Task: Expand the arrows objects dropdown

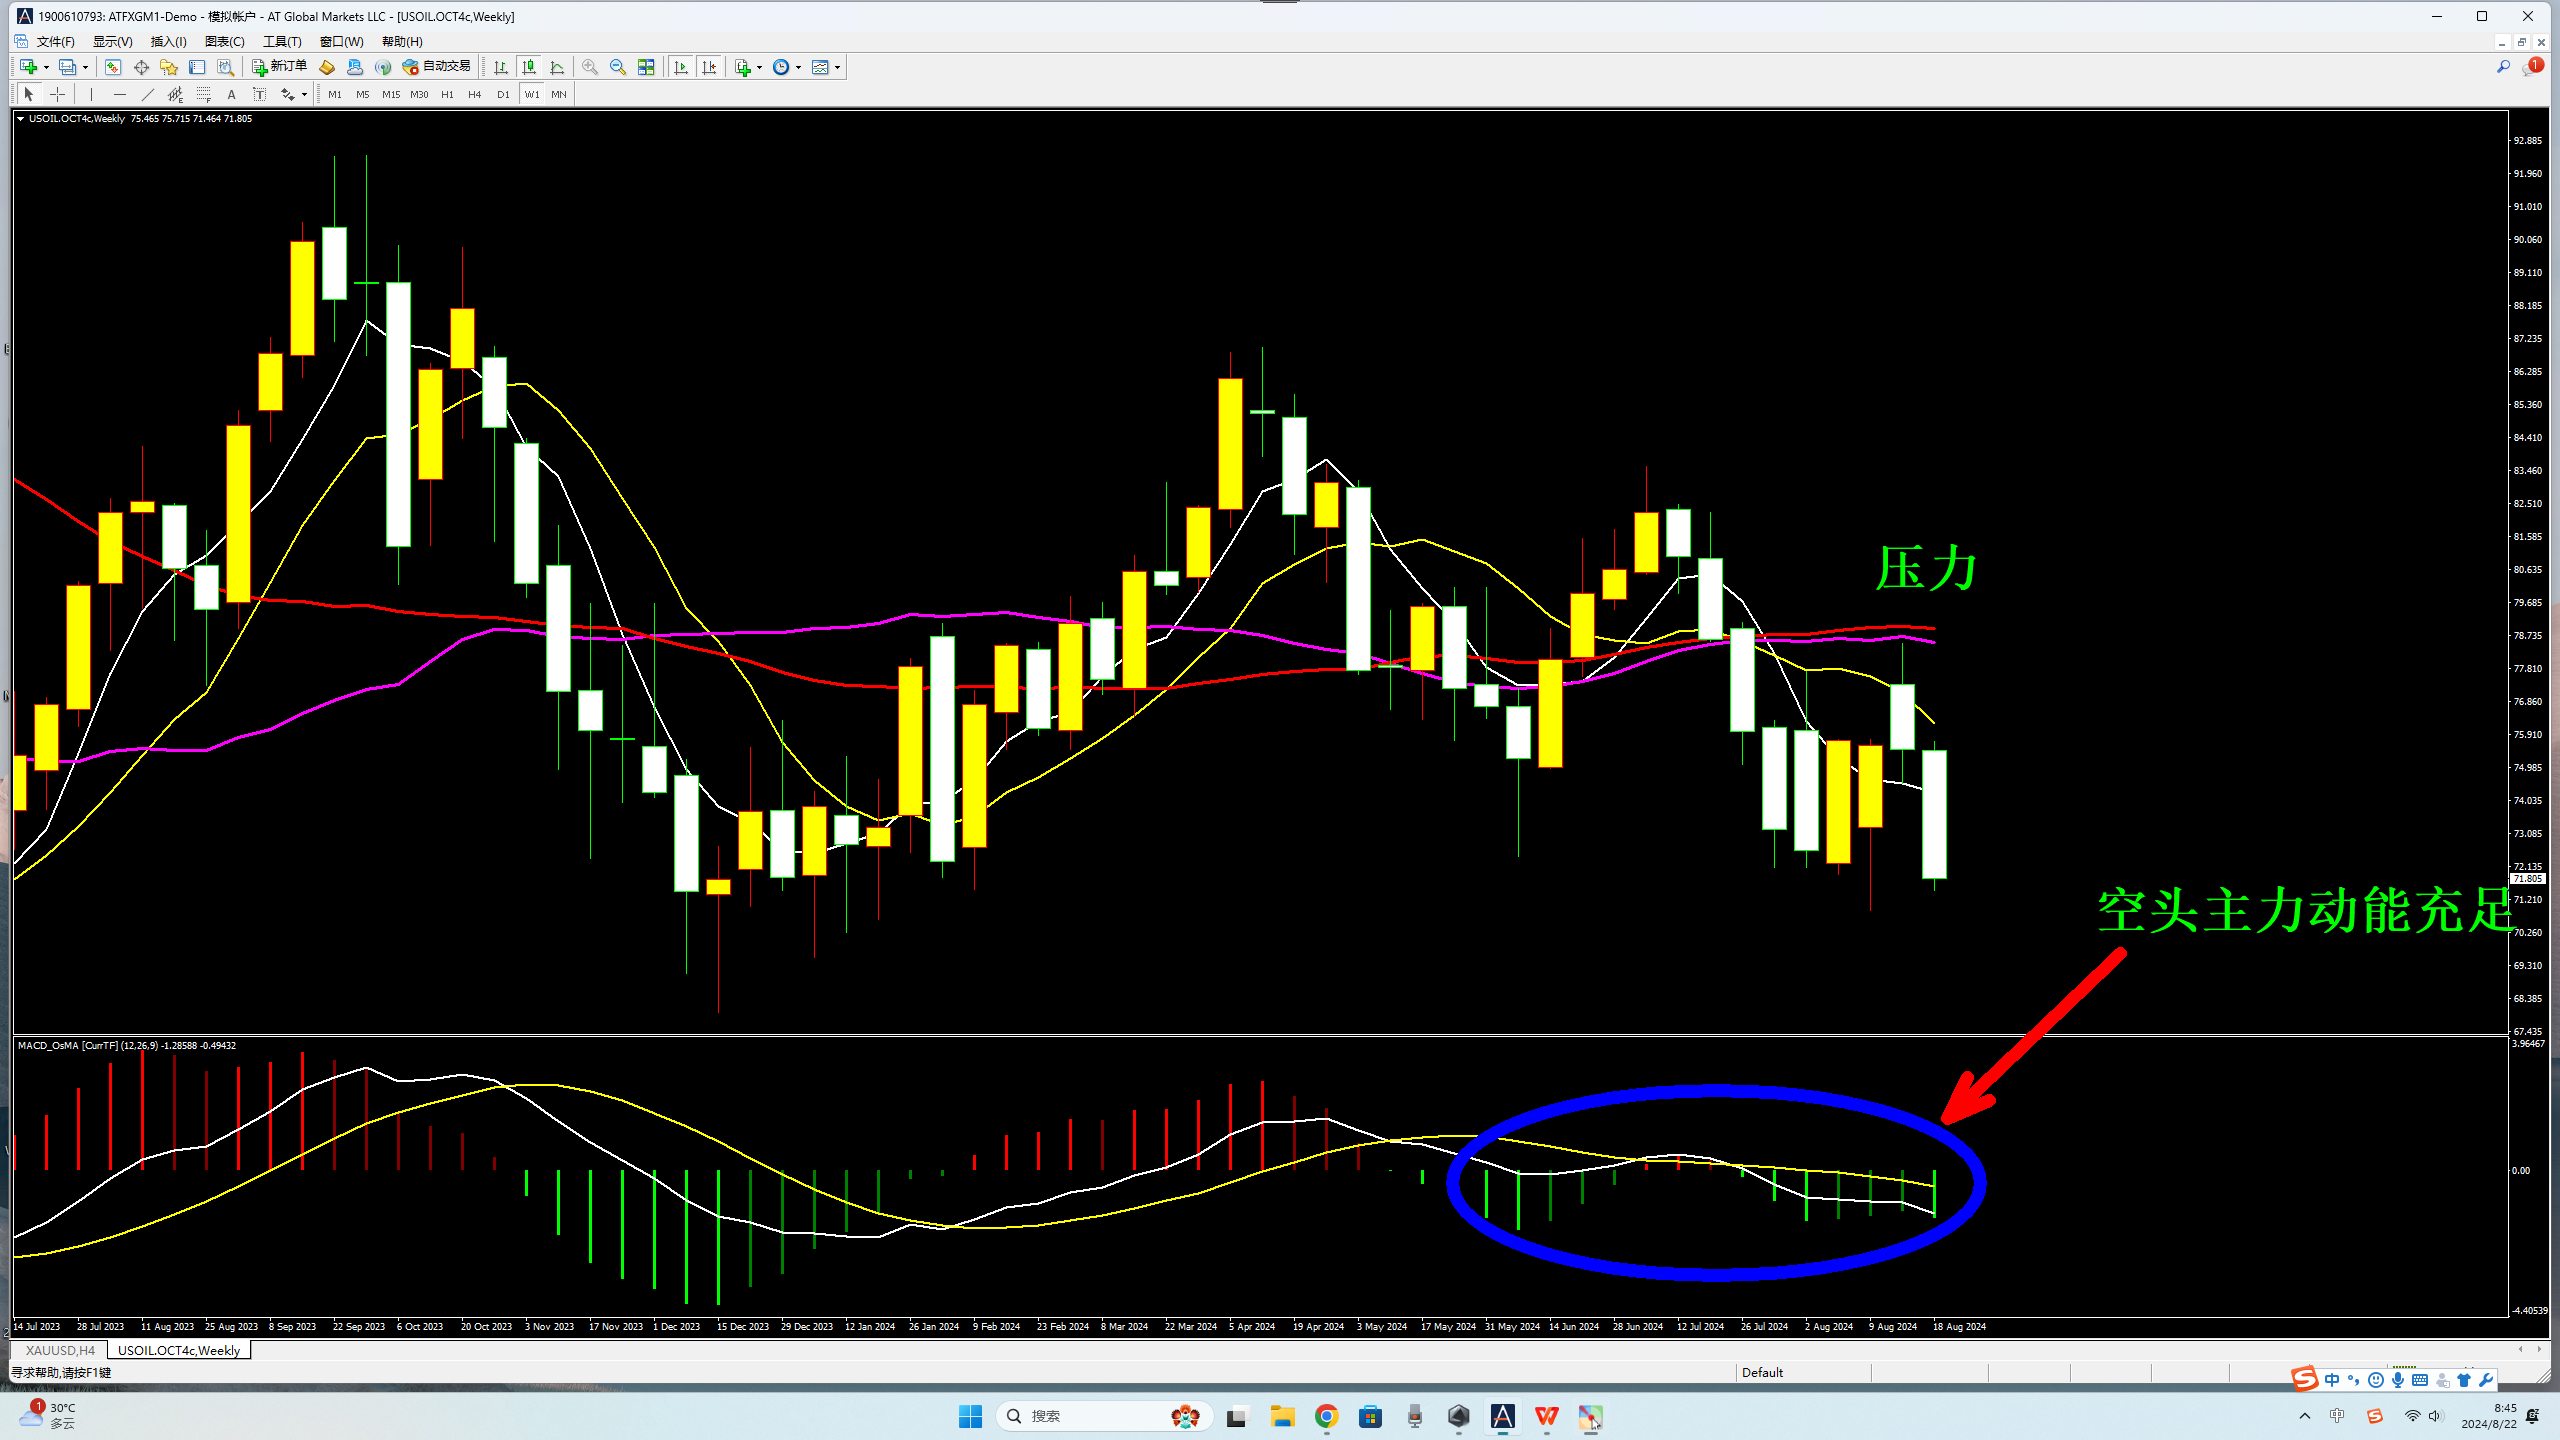Action: [x=304, y=94]
